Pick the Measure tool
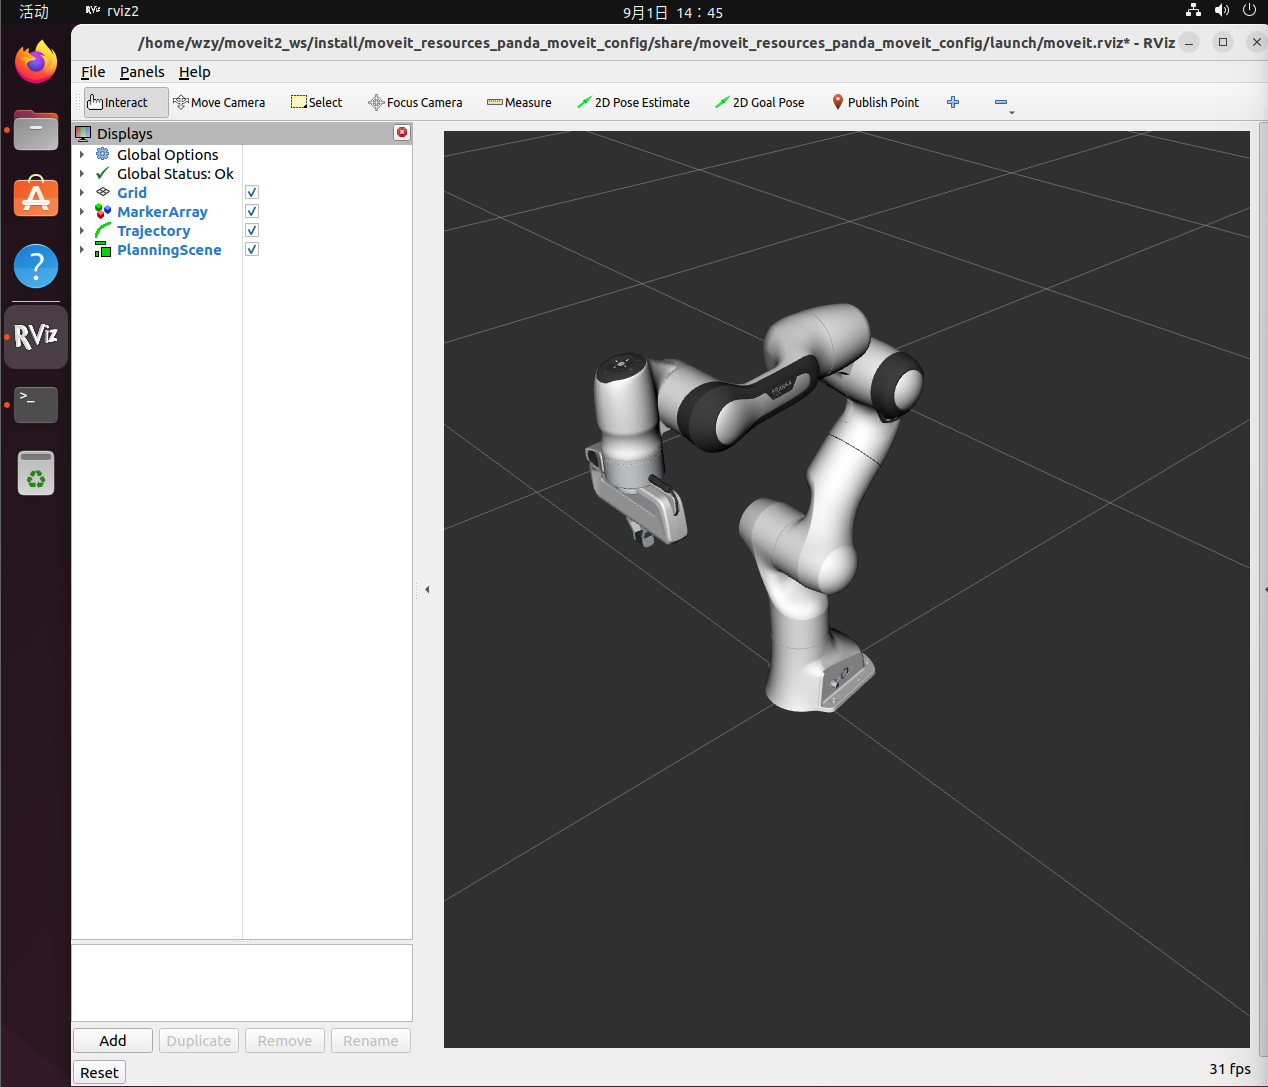The height and width of the screenshot is (1087, 1268). (x=519, y=102)
